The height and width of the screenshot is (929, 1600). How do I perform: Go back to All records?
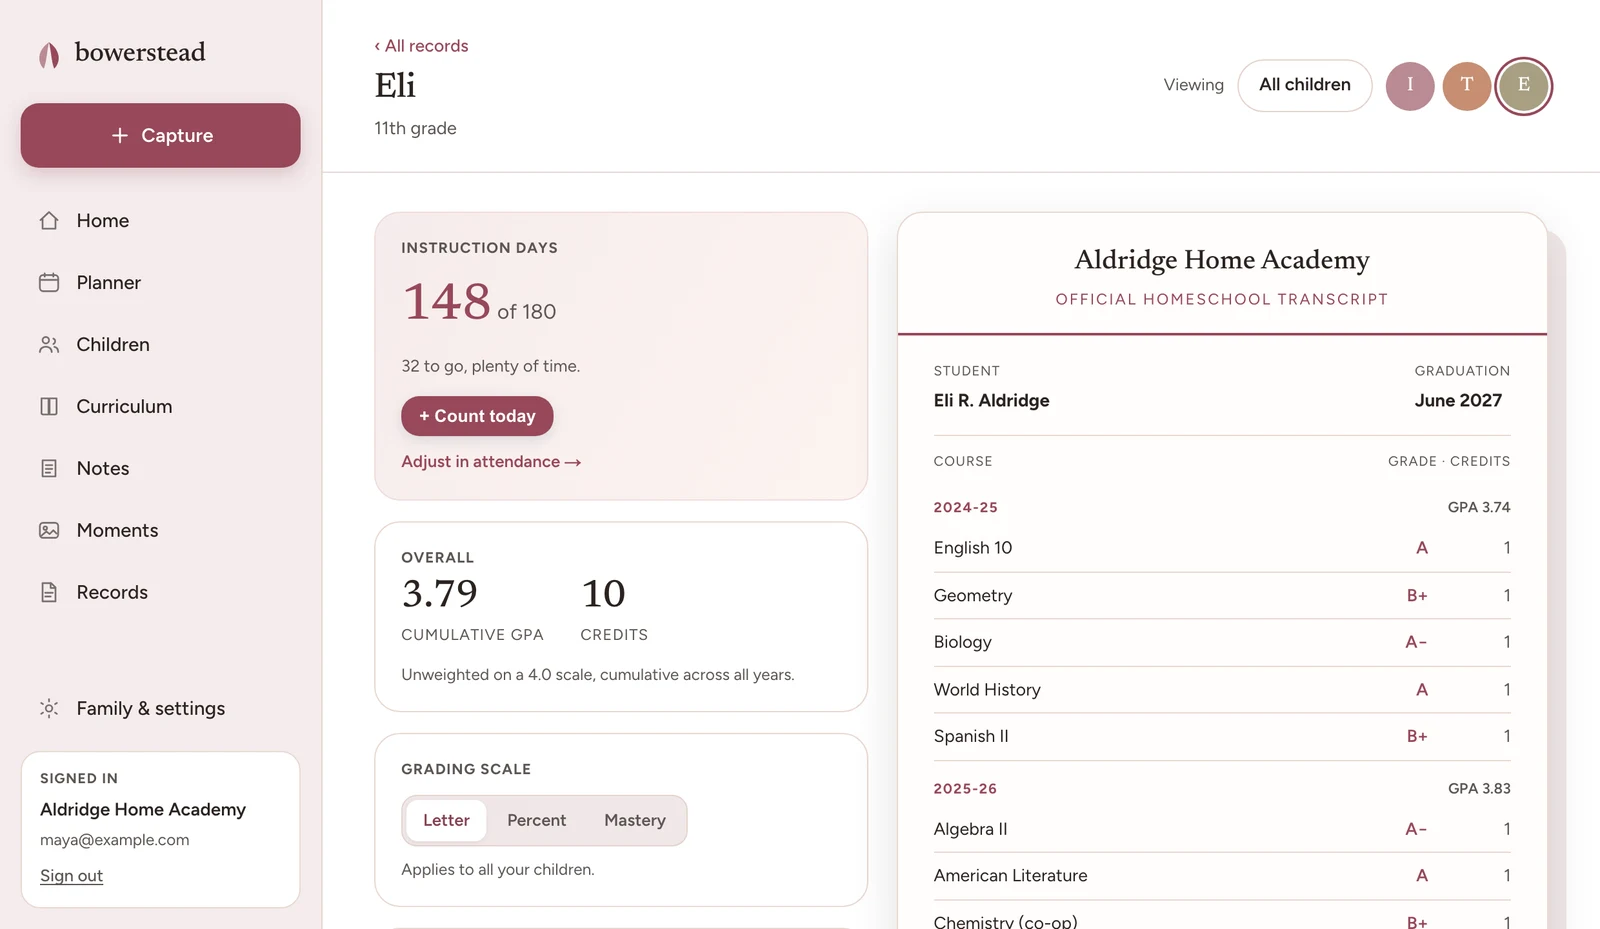pos(421,46)
